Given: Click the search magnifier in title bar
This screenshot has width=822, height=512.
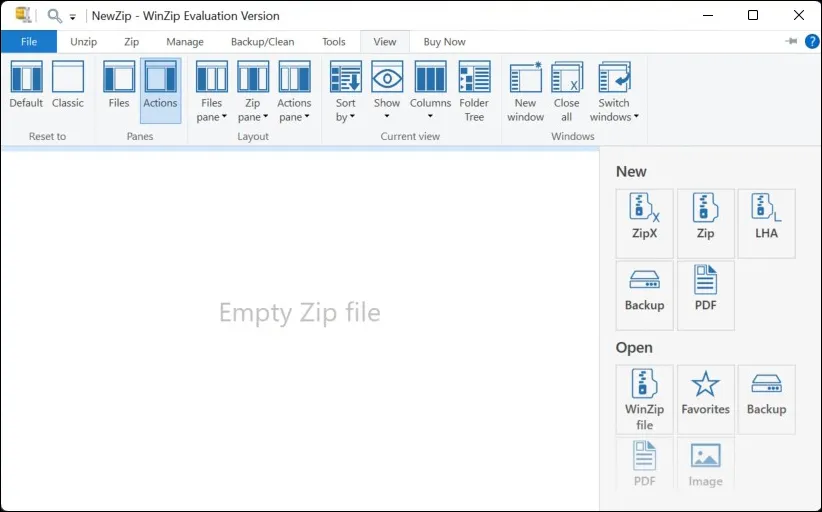Looking at the screenshot, I should [54, 15].
